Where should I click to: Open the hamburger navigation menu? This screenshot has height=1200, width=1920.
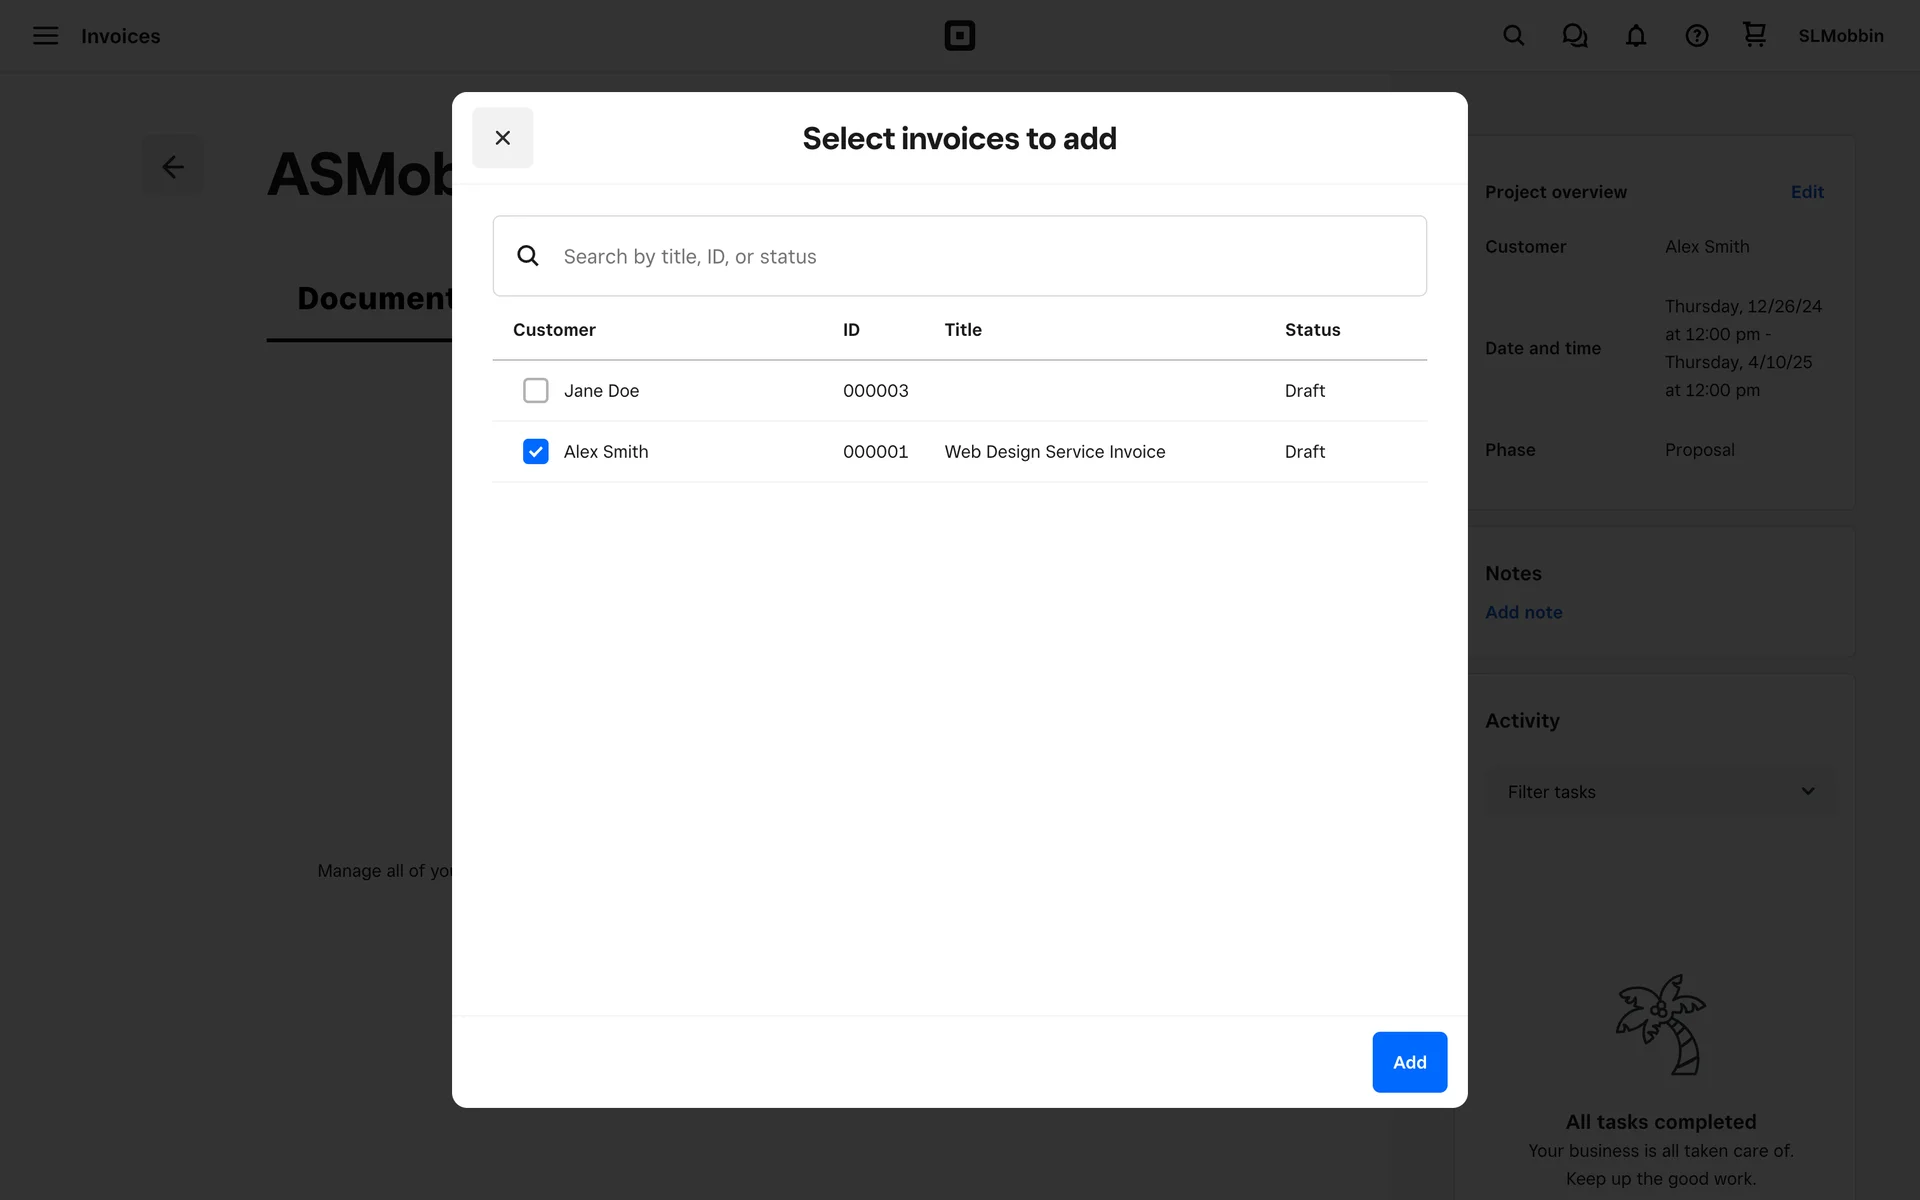45,36
